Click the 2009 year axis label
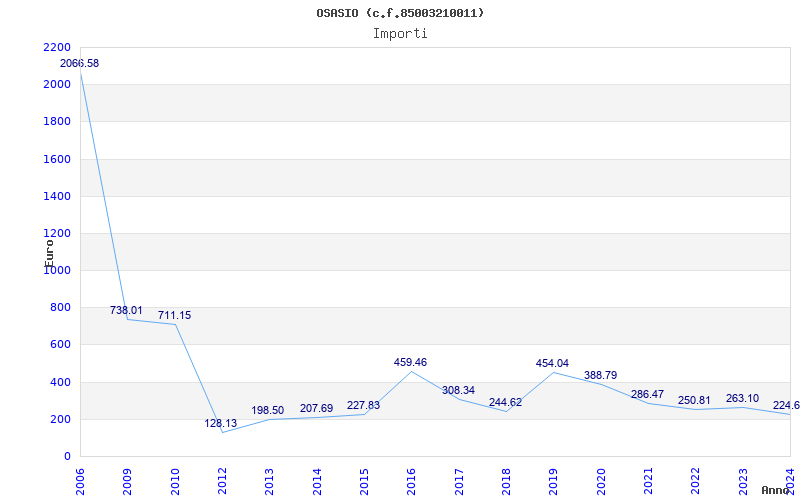 point(128,482)
